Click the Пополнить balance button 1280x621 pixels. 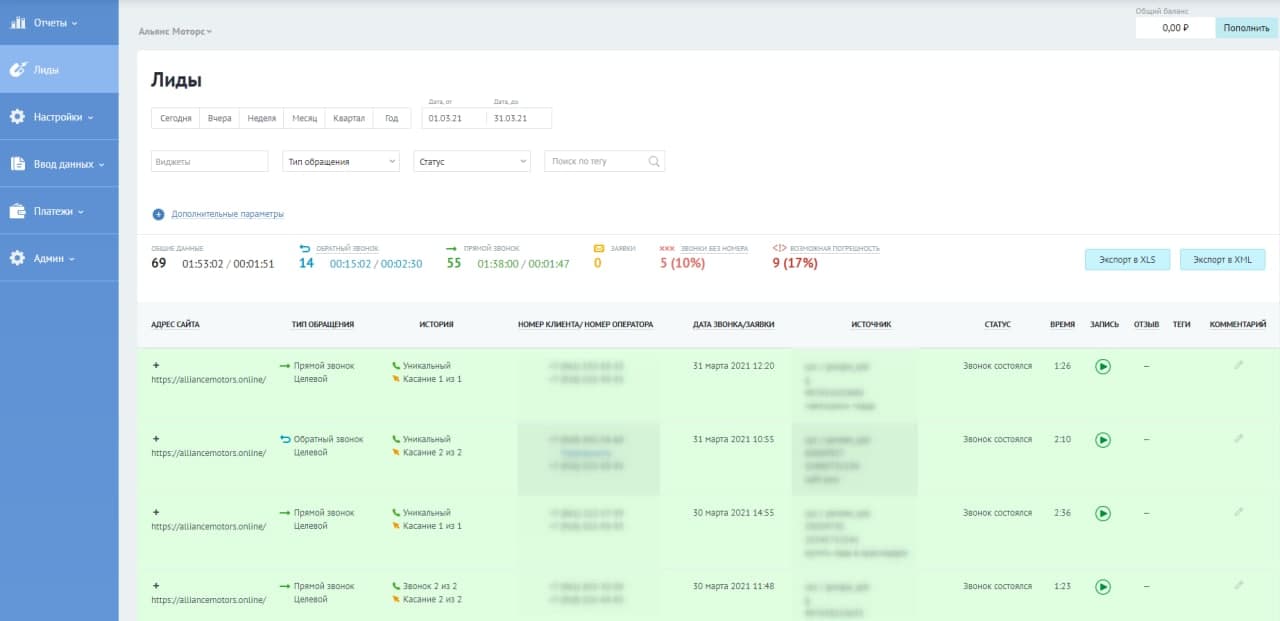click(x=1246, y=28)
